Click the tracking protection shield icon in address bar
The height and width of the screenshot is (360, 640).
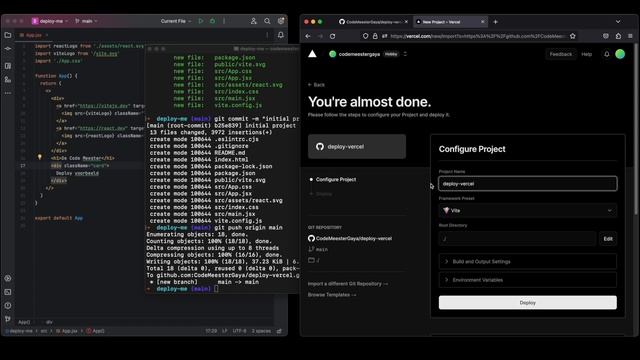point(365,36)
